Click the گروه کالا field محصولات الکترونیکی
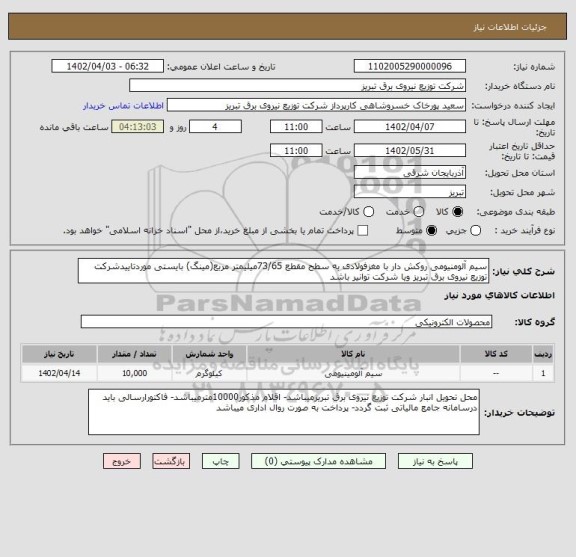Viewport: 576px width, 557px height. 287,322
